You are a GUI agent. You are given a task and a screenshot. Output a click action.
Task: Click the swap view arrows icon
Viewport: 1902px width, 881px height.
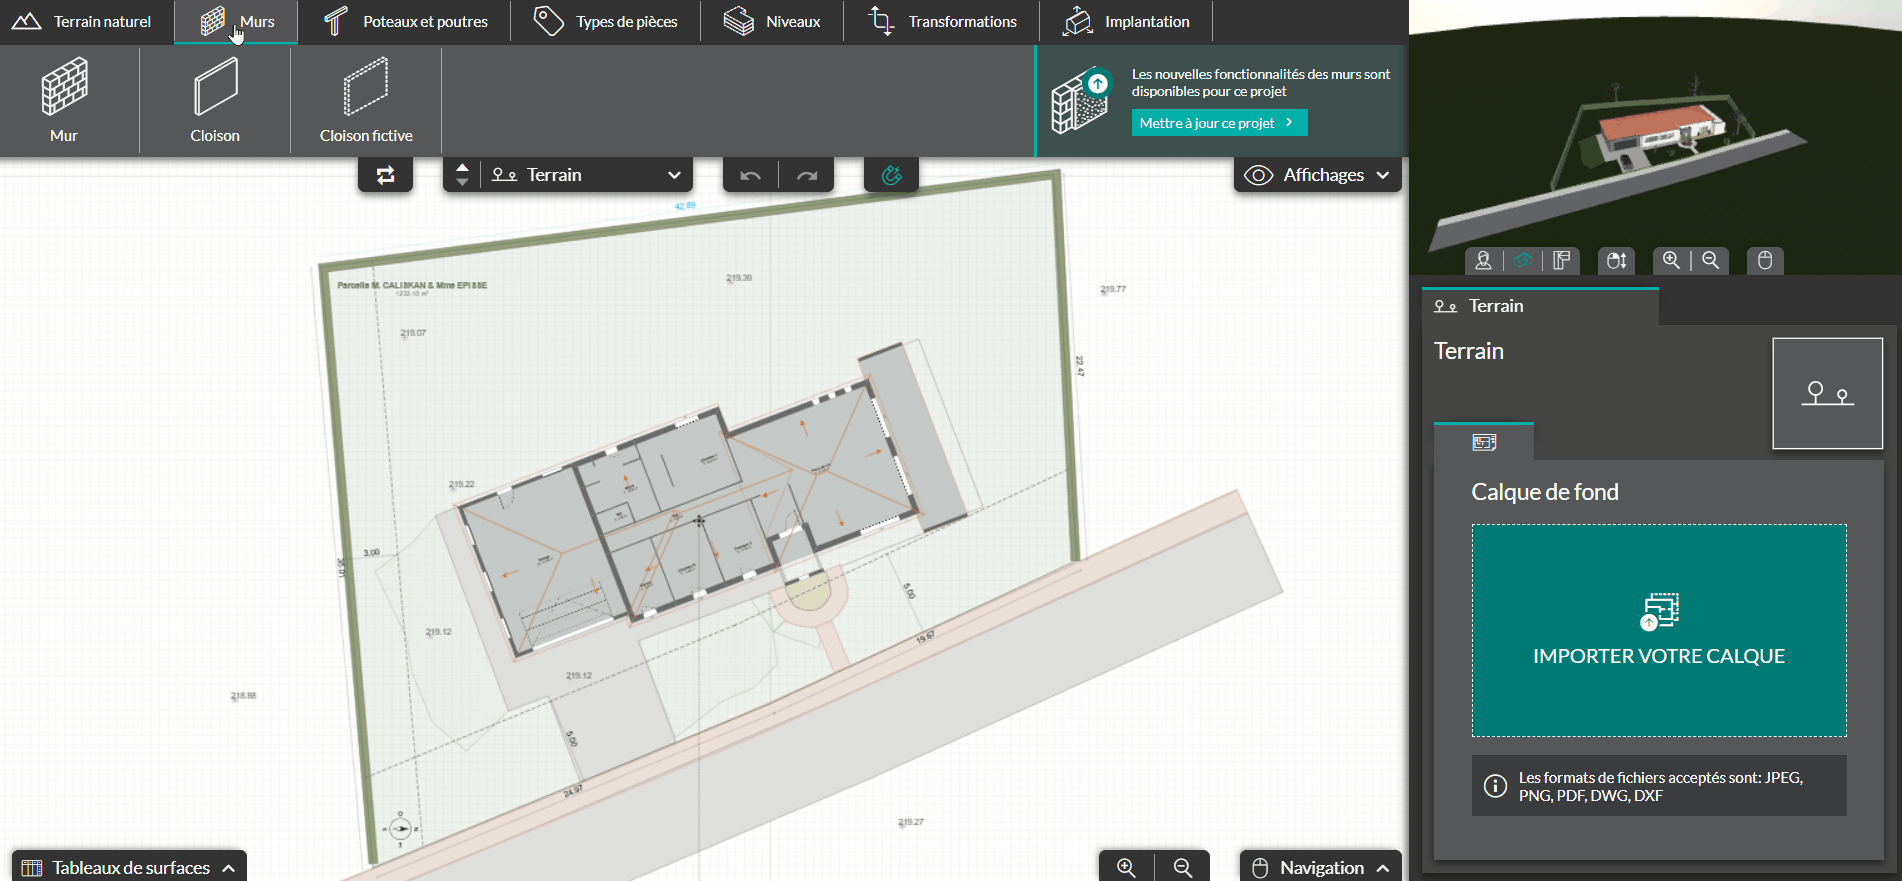[385, 176]
